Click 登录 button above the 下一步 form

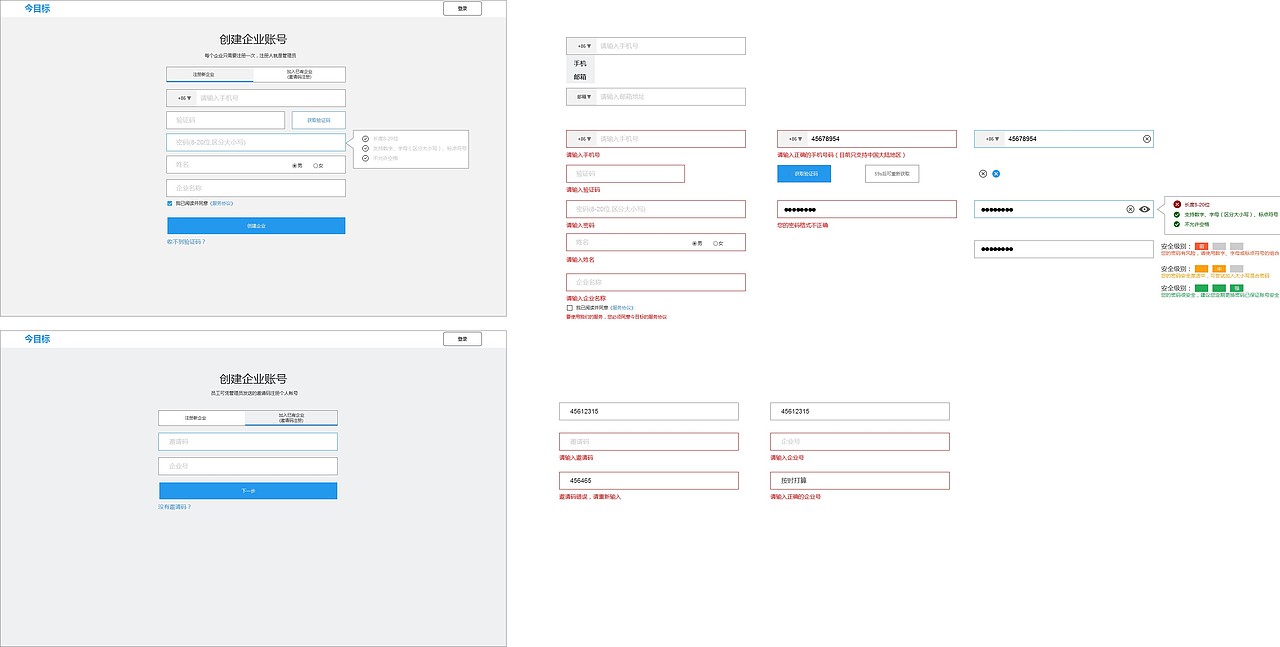pyautogui.click(x=462, y=339)
